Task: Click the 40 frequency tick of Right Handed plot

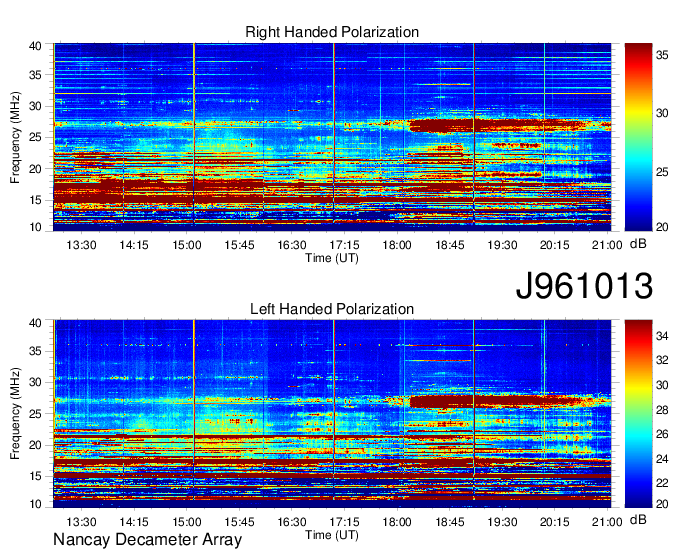Action: pyautogui.click(x=36, y=46)
